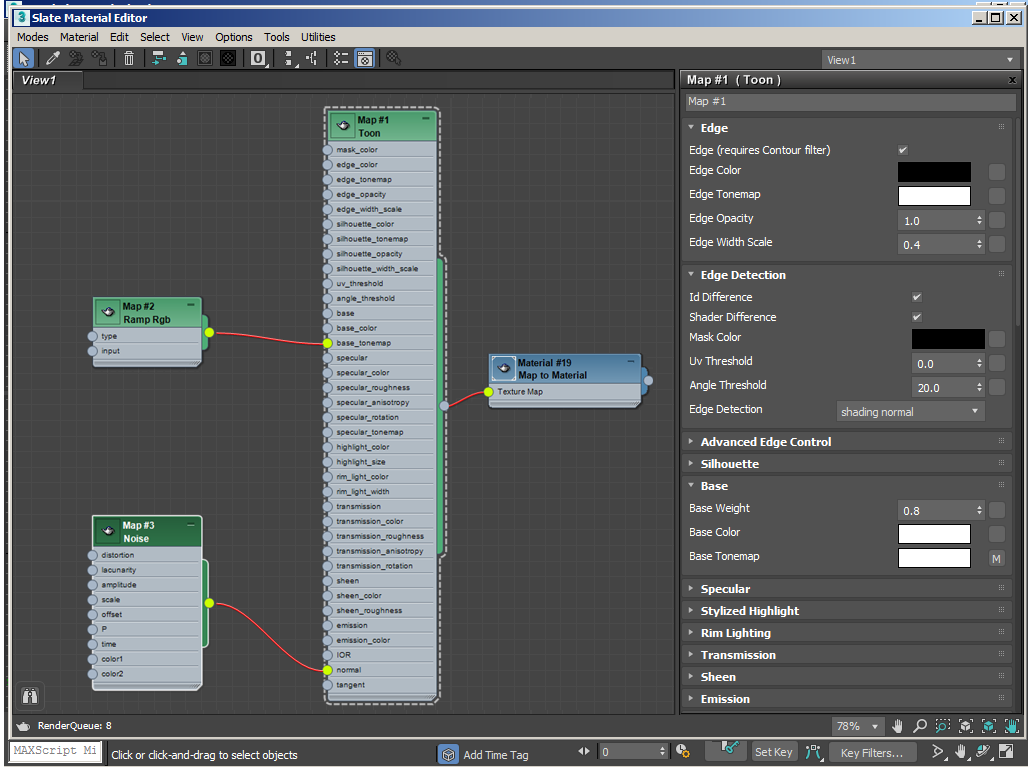
Task: Select the arrow Select tool
Action: 24,58
